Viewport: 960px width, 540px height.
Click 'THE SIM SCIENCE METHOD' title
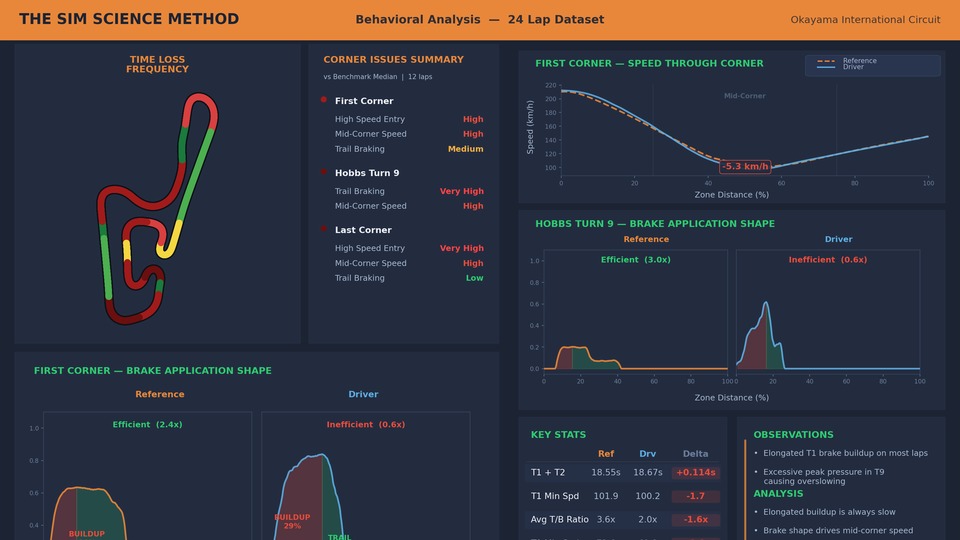pyautogui.click(x=129, y=19)
